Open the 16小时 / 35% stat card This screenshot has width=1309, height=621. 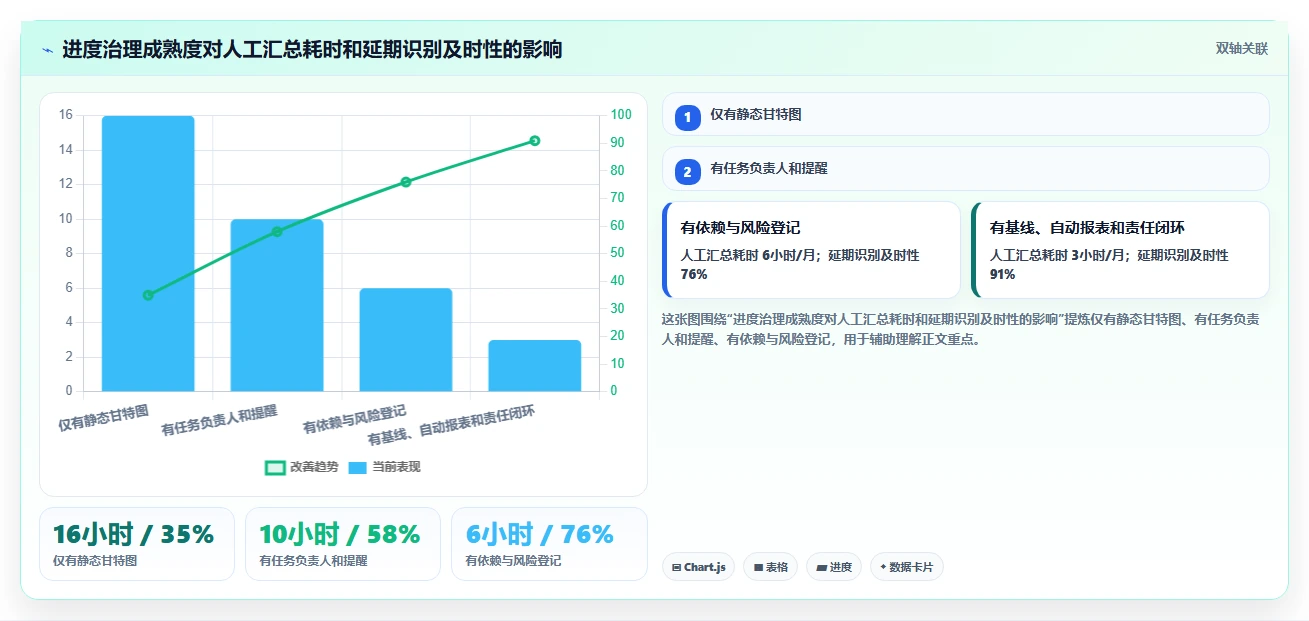tap(137, 544)
